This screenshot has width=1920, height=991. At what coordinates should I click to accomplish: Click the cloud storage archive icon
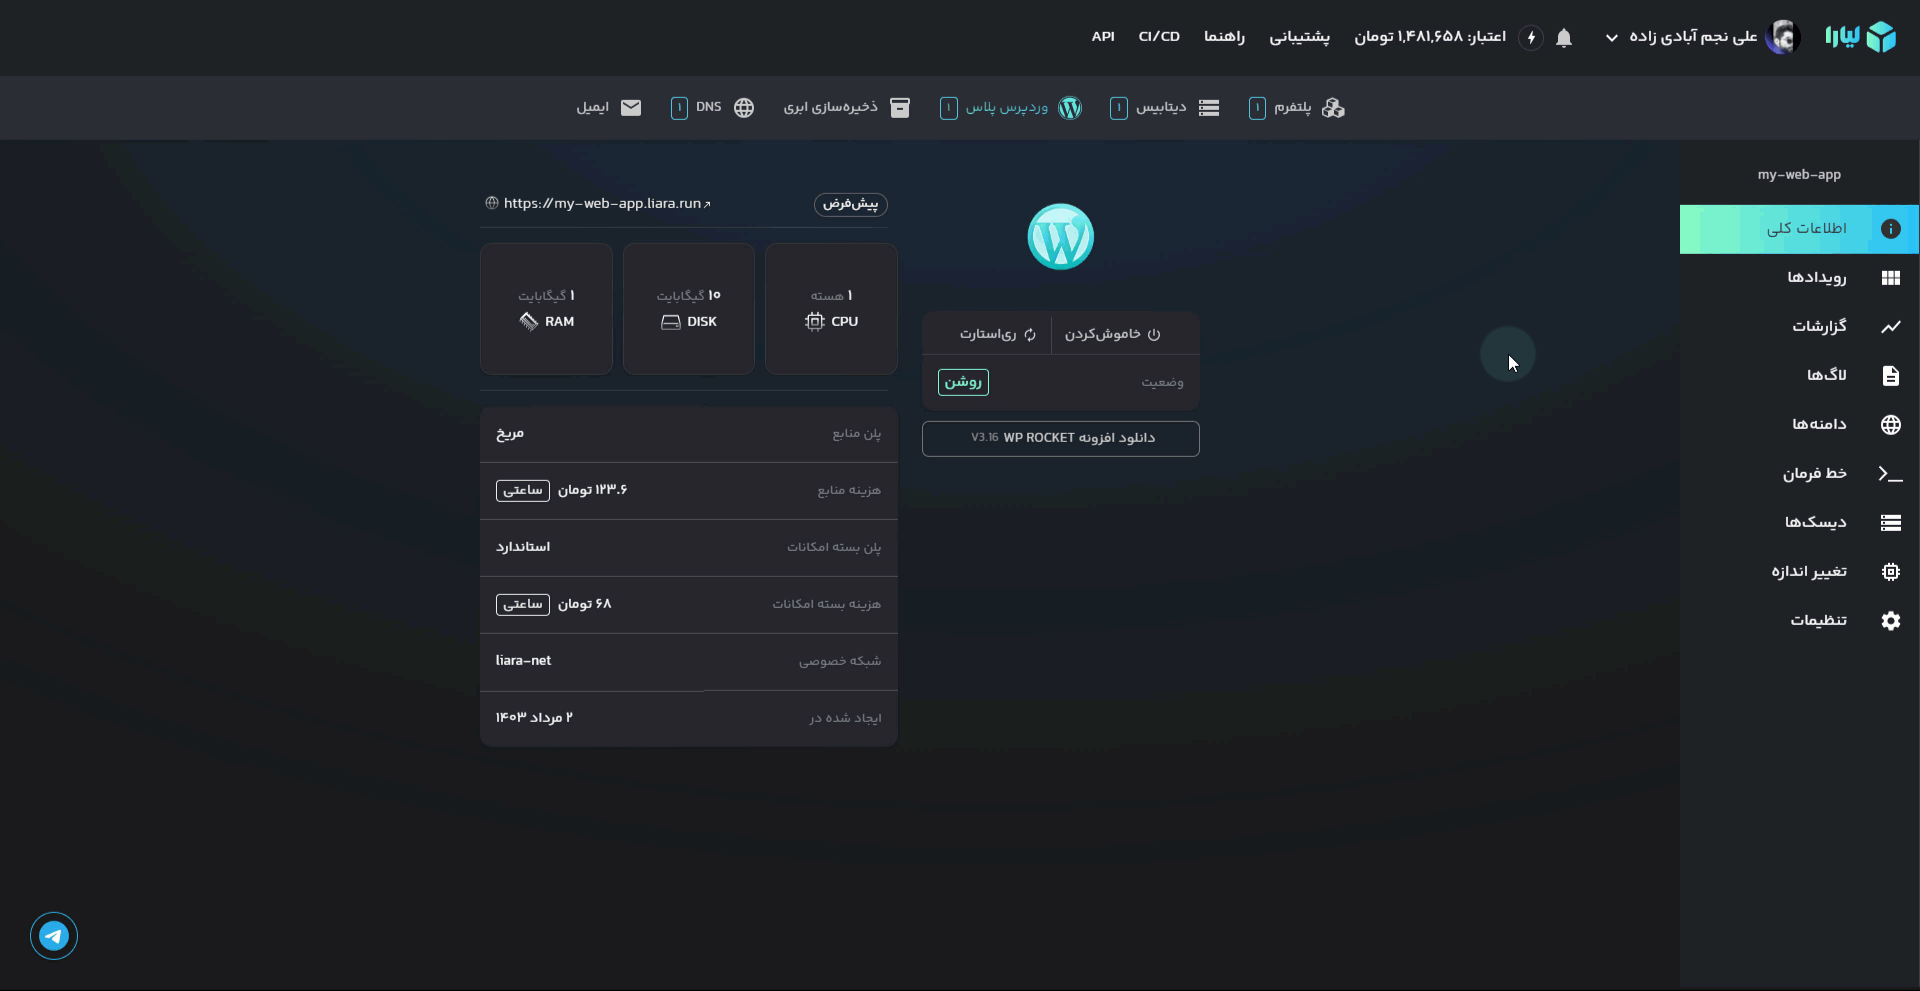[900, 108]
